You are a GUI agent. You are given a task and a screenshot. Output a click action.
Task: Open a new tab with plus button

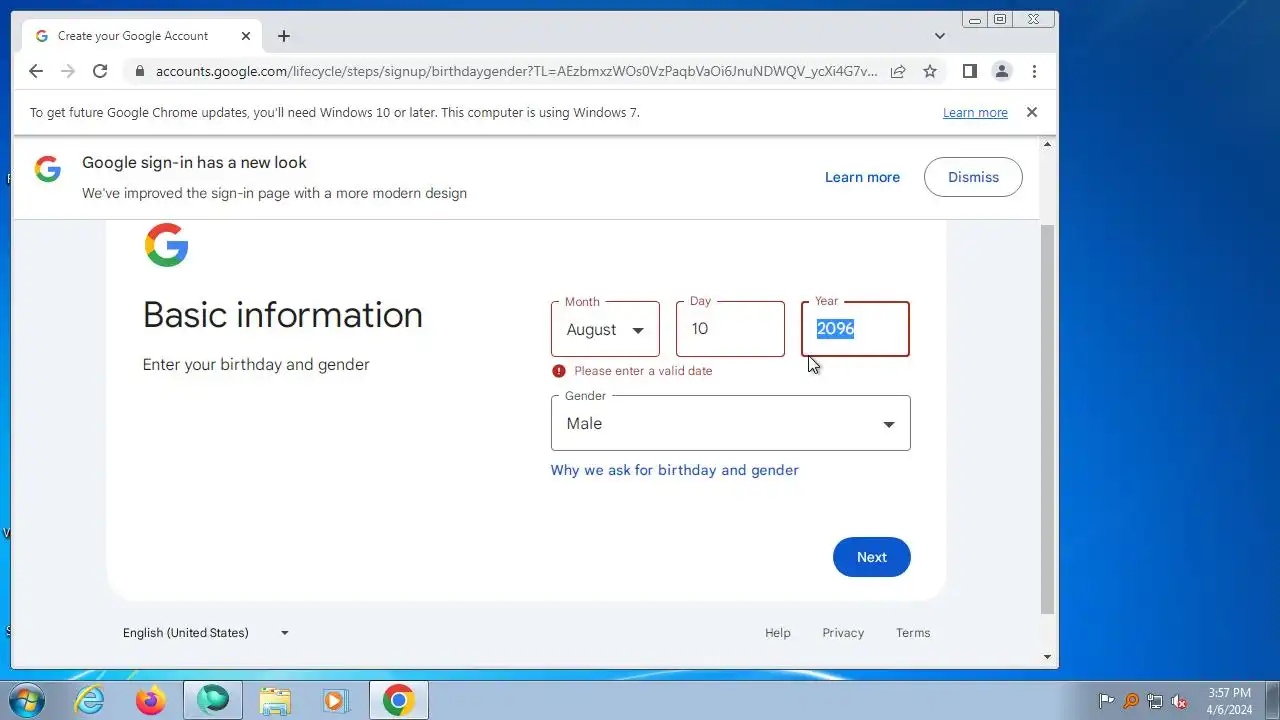click(x=284, y=36)
